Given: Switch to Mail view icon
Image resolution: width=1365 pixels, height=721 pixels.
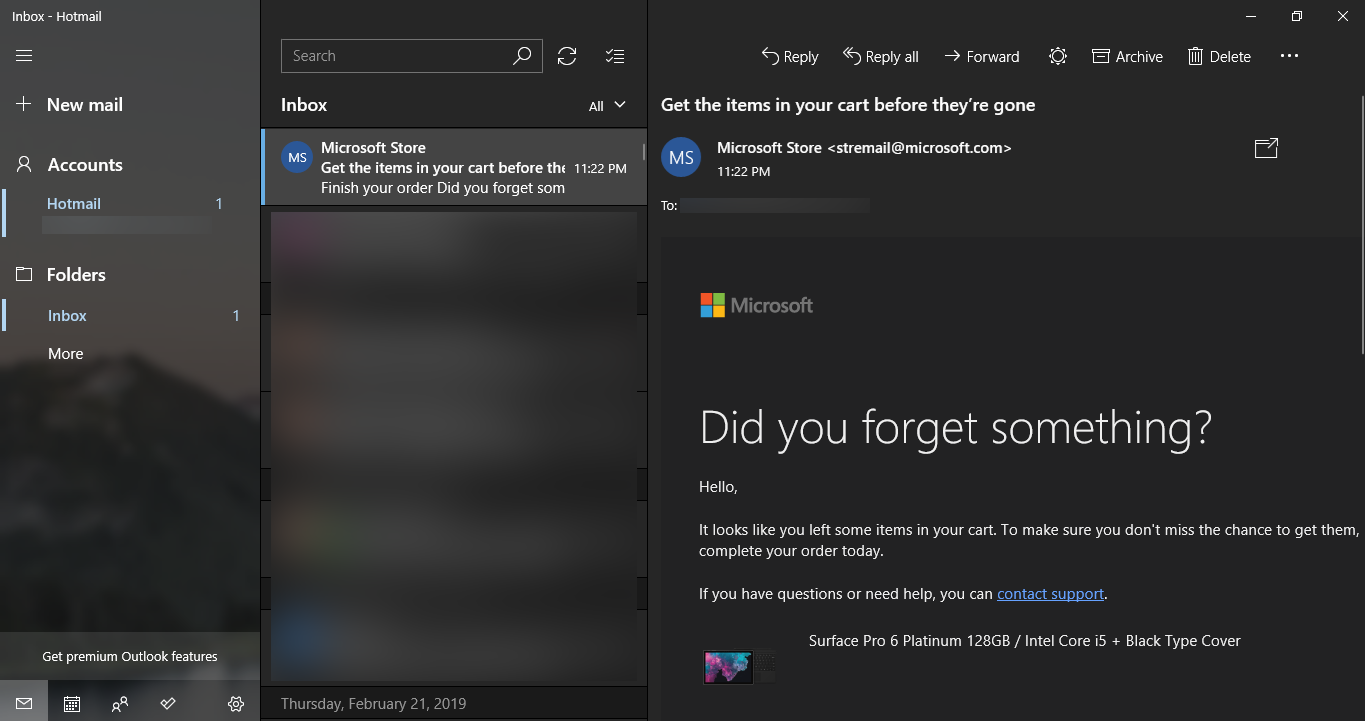Looking at the screenshot, I should click(x=24, y=704).
